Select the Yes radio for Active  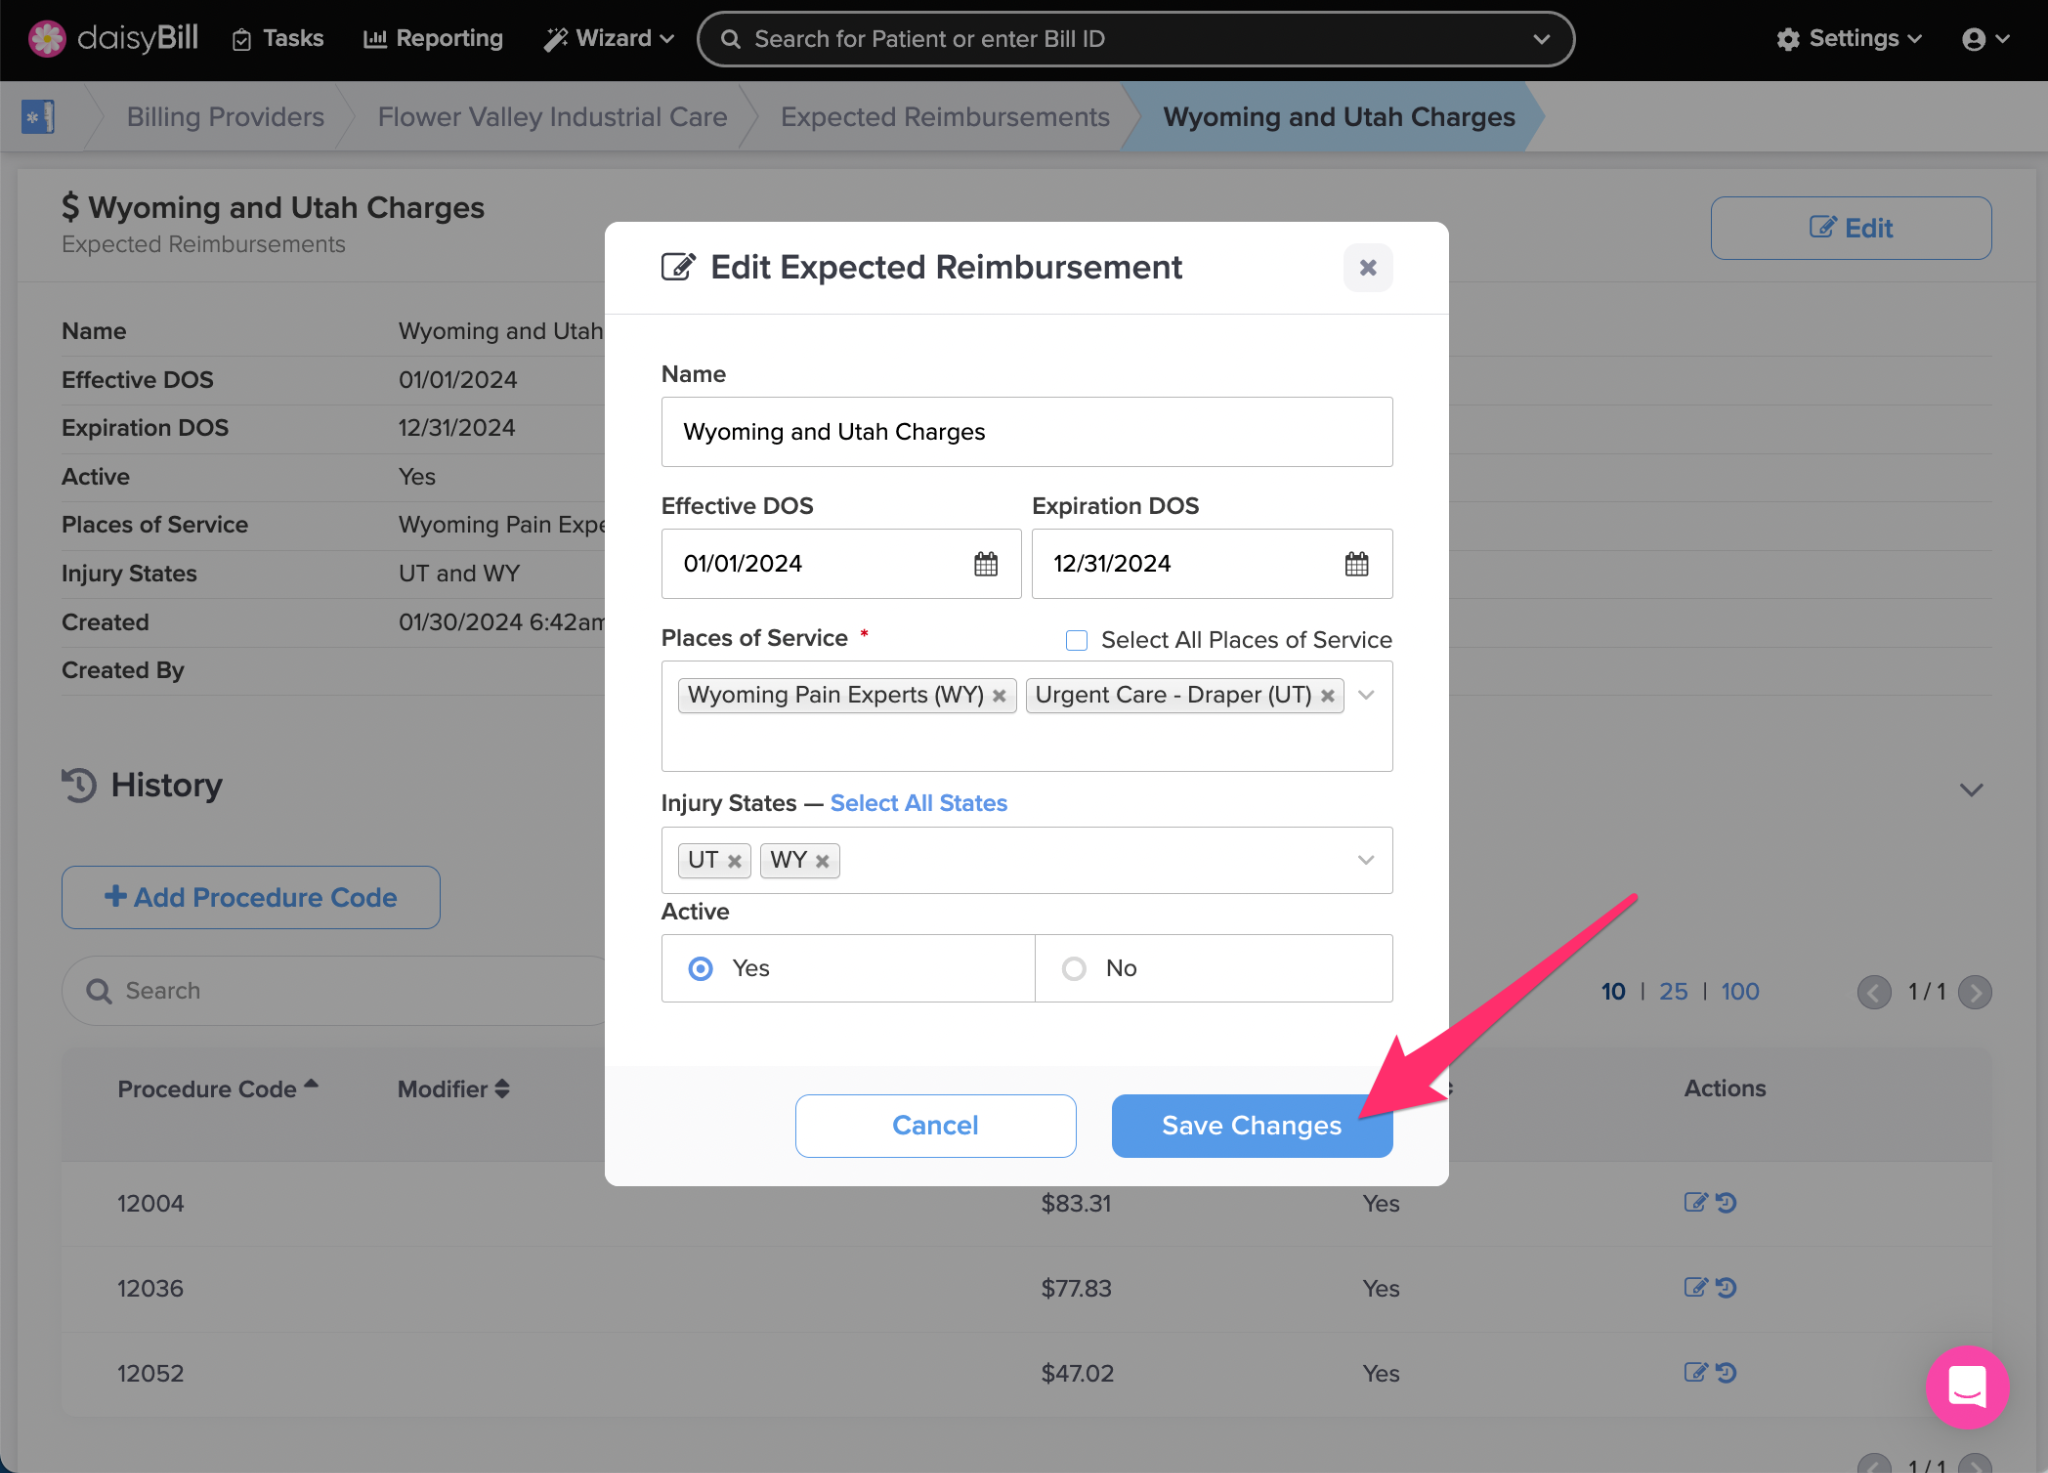tap(701, 968)
